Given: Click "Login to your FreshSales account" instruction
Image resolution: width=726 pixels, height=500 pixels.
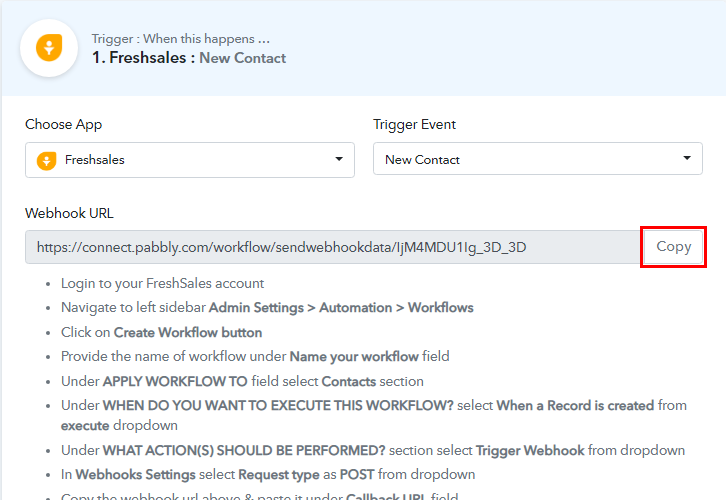Looking at the screenshot, I should click(x=162, y=284).
